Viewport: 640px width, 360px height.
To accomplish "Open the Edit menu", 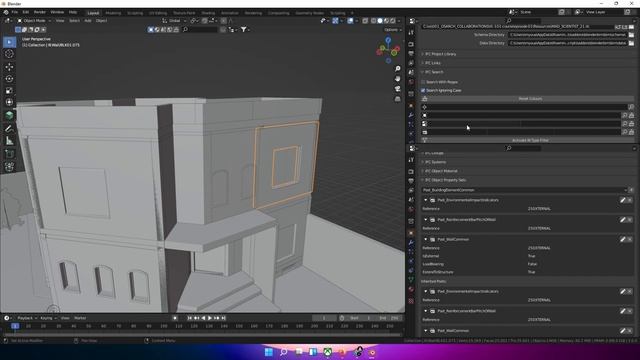I will [x=26, y=12].
